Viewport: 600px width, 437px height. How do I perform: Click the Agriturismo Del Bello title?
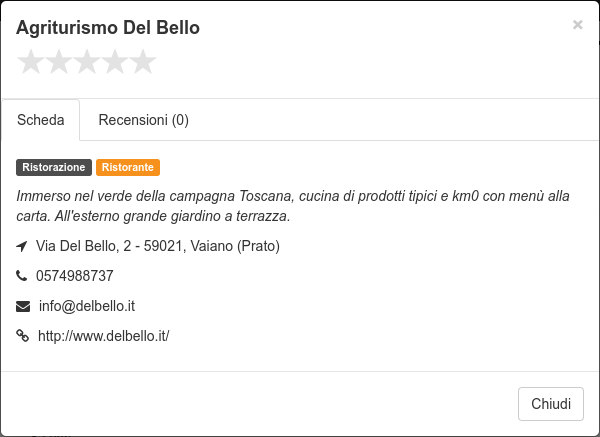[x=108, y=28]
